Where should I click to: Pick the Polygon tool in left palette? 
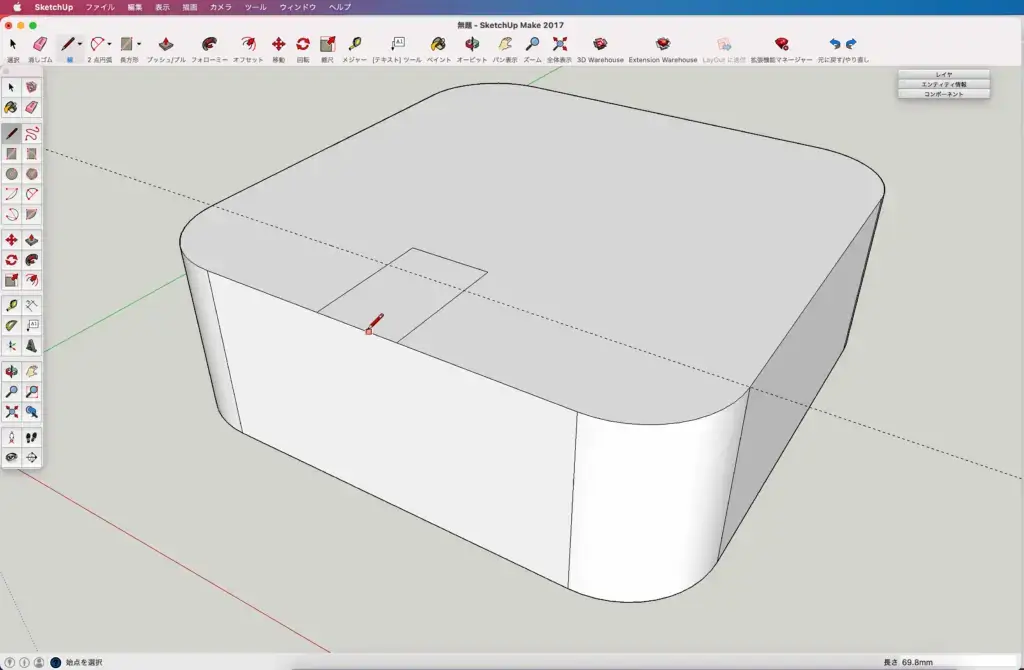(31, 174)
